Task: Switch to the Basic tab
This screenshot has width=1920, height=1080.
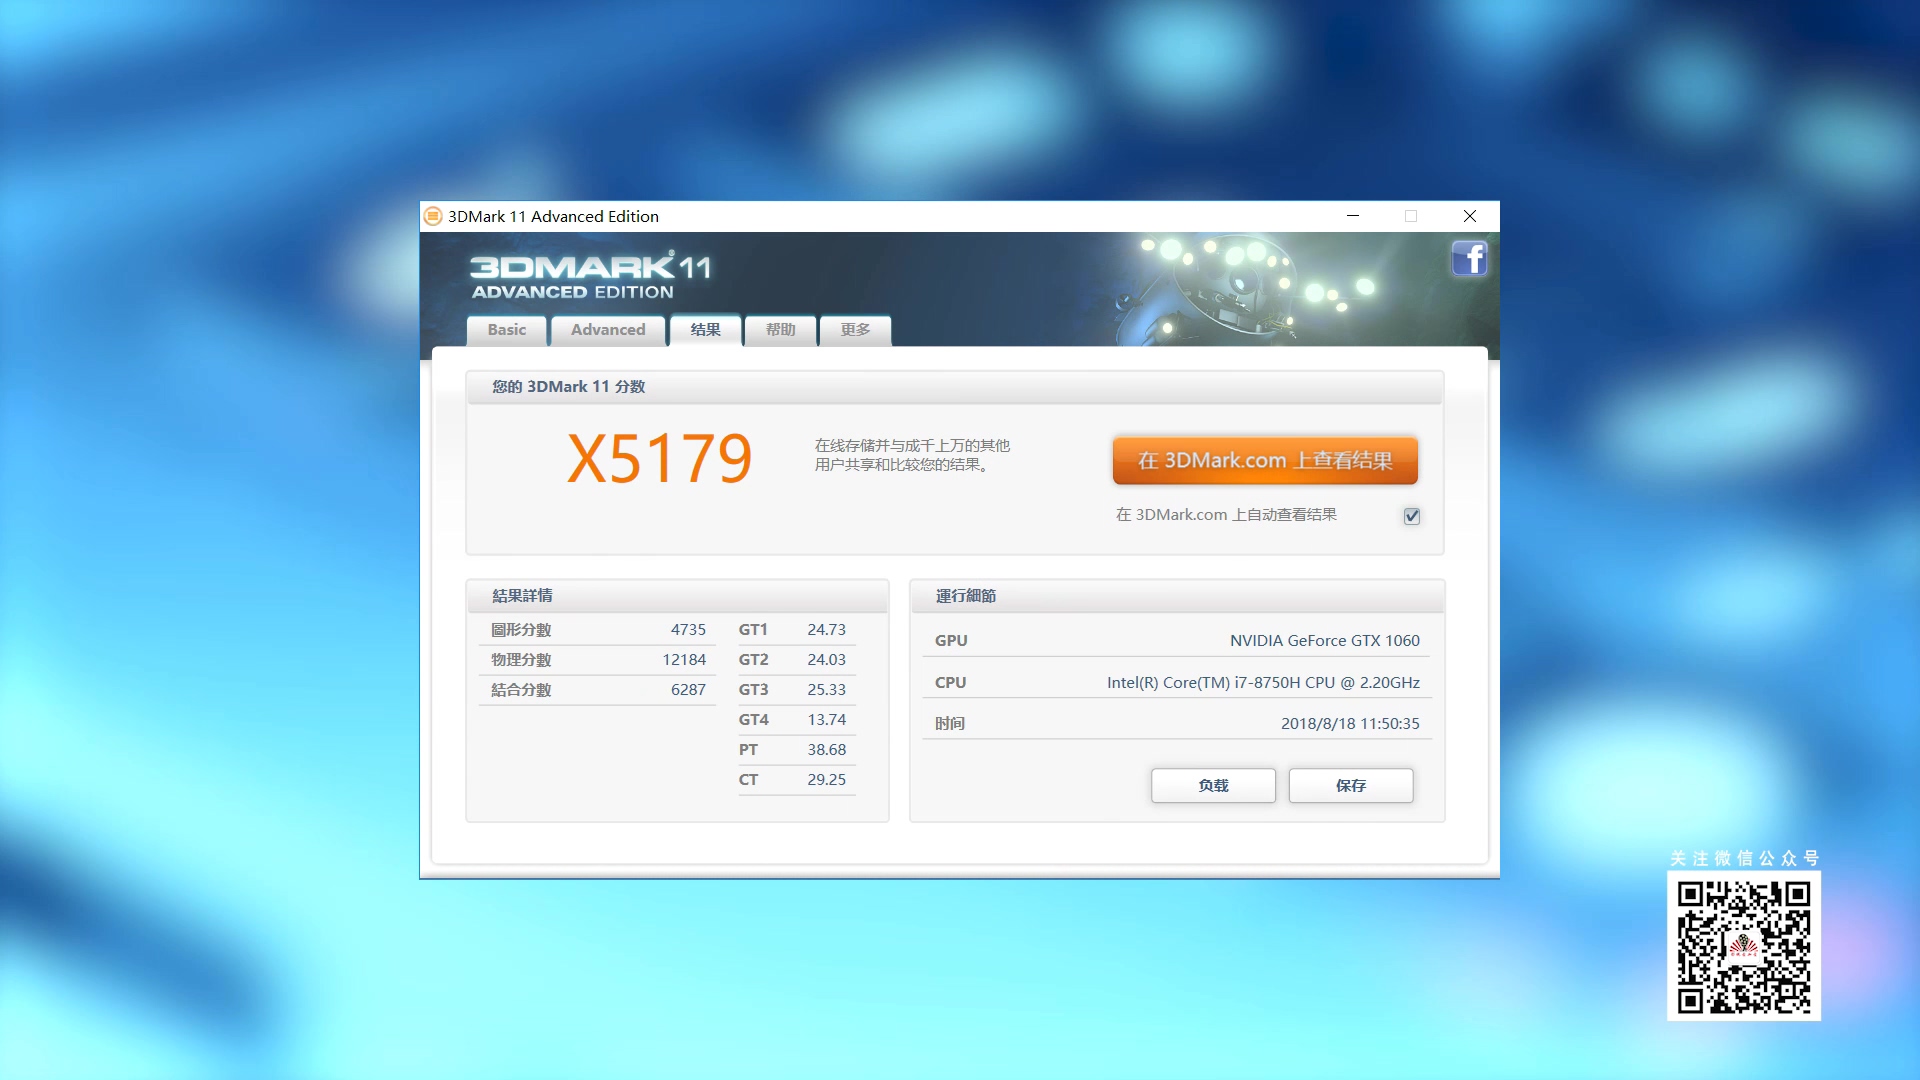Action: [506, 330]
